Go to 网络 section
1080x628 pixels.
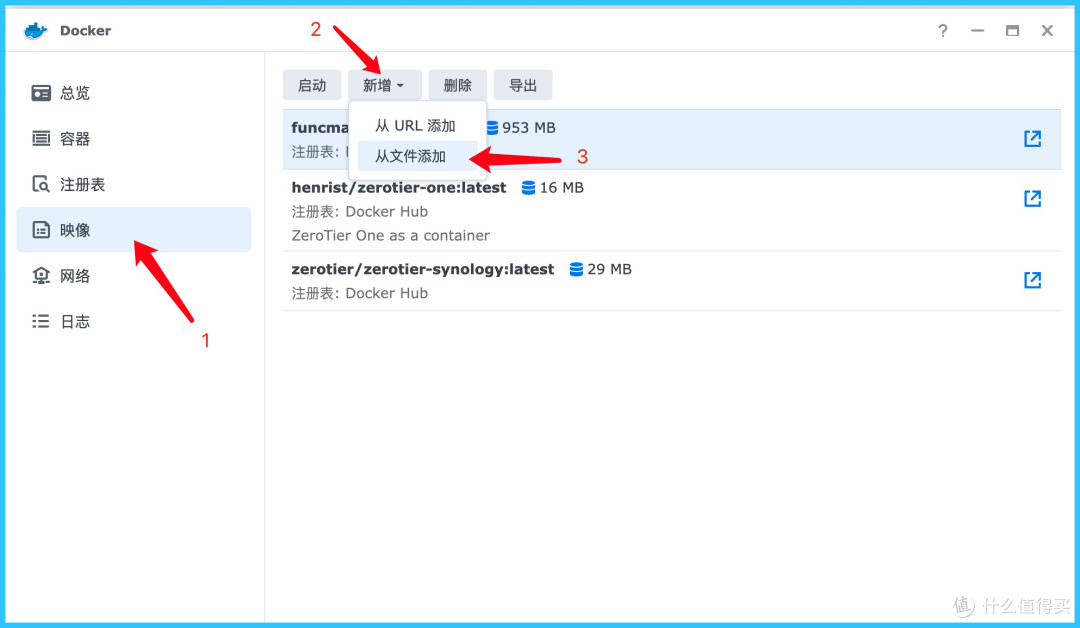point(134,275)
